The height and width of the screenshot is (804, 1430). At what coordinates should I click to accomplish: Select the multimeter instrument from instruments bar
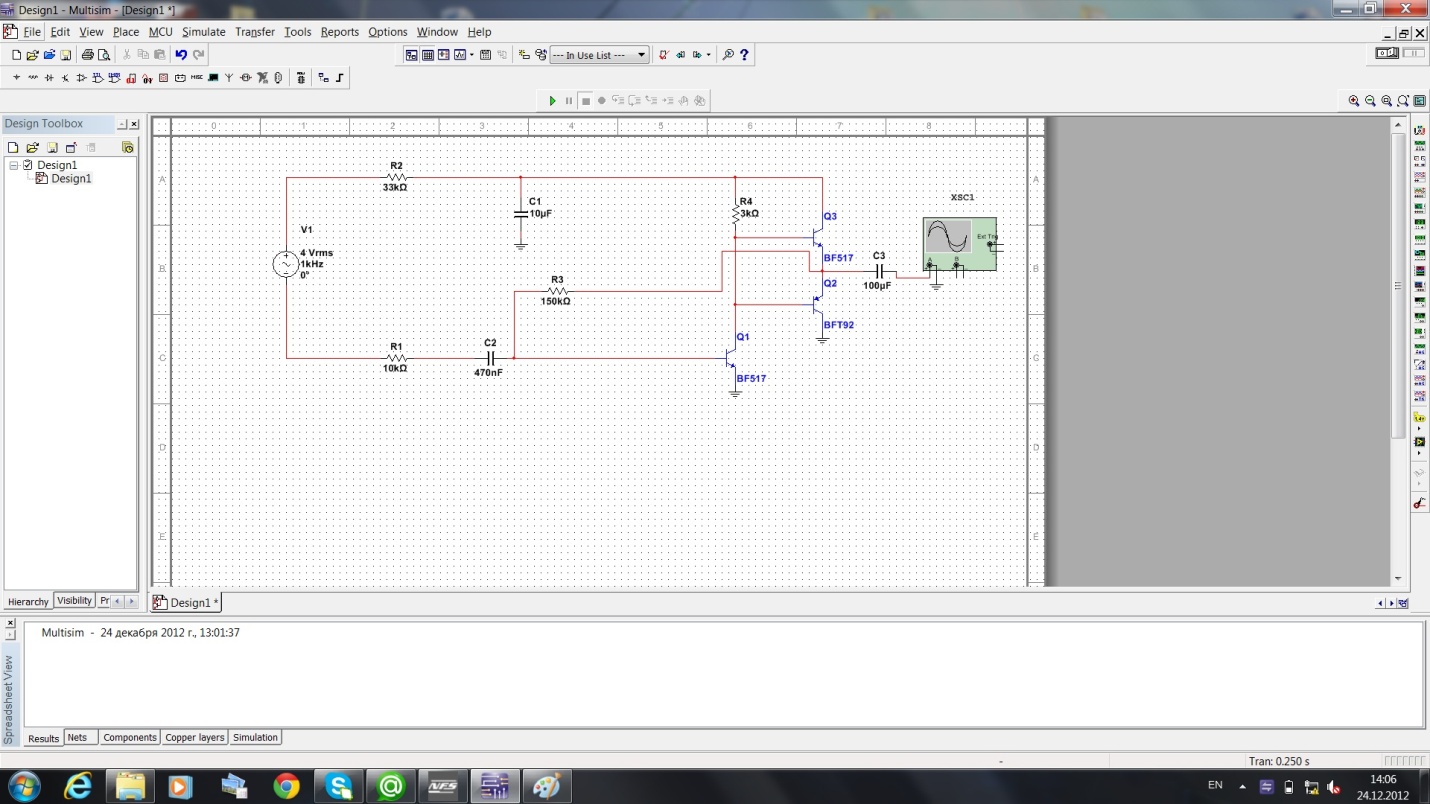pyautogui.click(x=1420, y=131)
